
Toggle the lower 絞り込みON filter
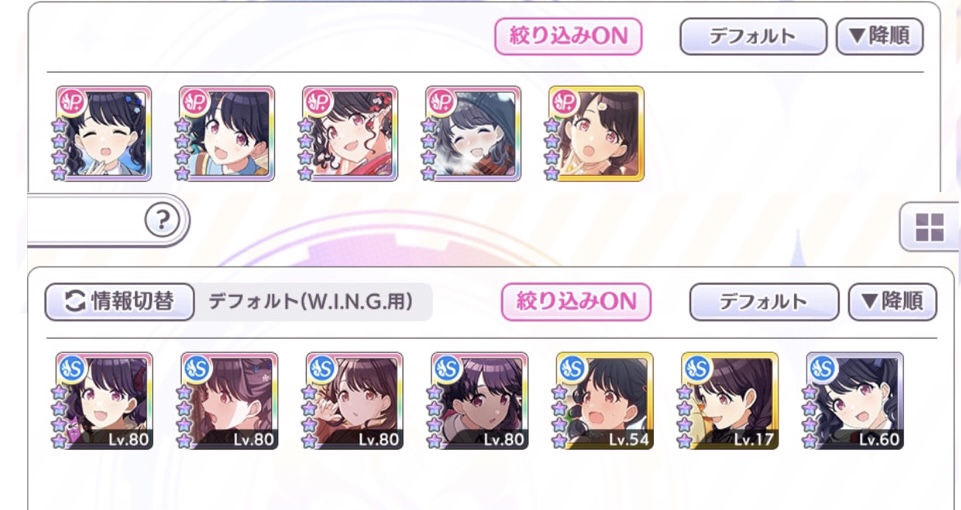click(575, 302)
